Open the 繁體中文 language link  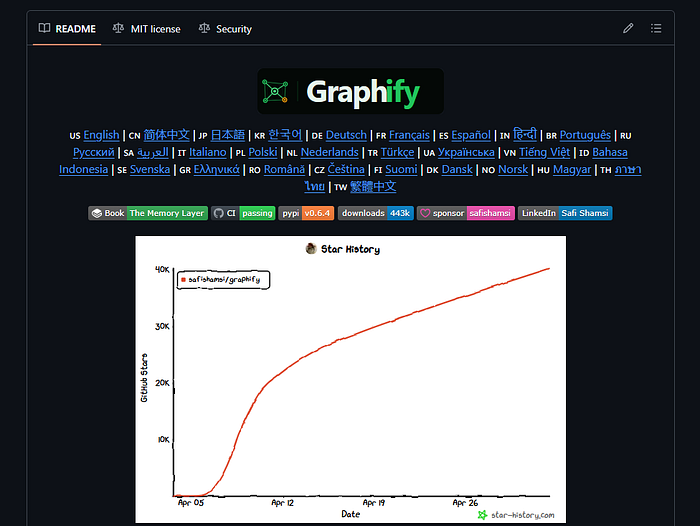point(373,187)
